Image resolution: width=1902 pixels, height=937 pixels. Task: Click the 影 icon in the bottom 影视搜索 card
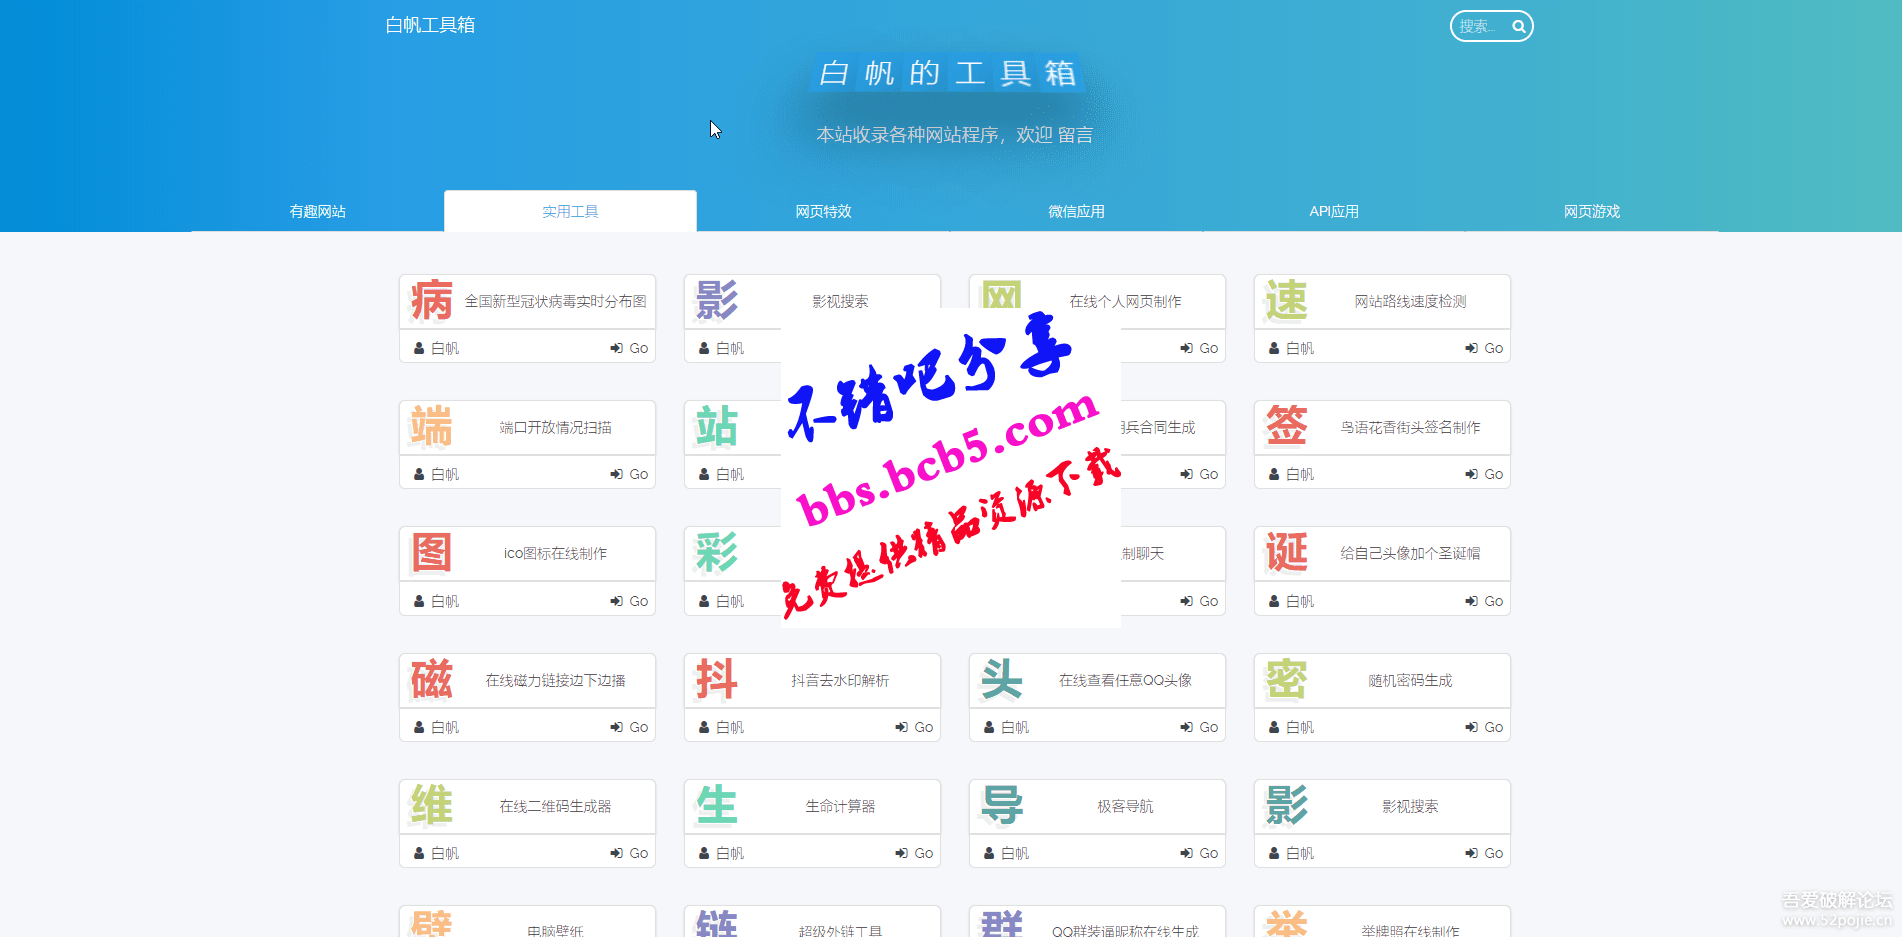[1286, 806]
